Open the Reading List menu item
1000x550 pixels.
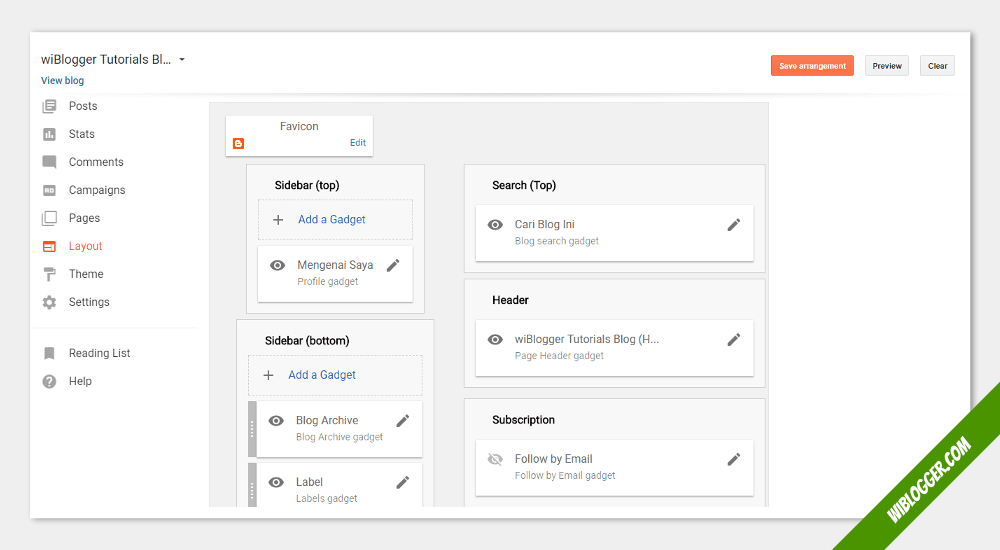point(99,353)
